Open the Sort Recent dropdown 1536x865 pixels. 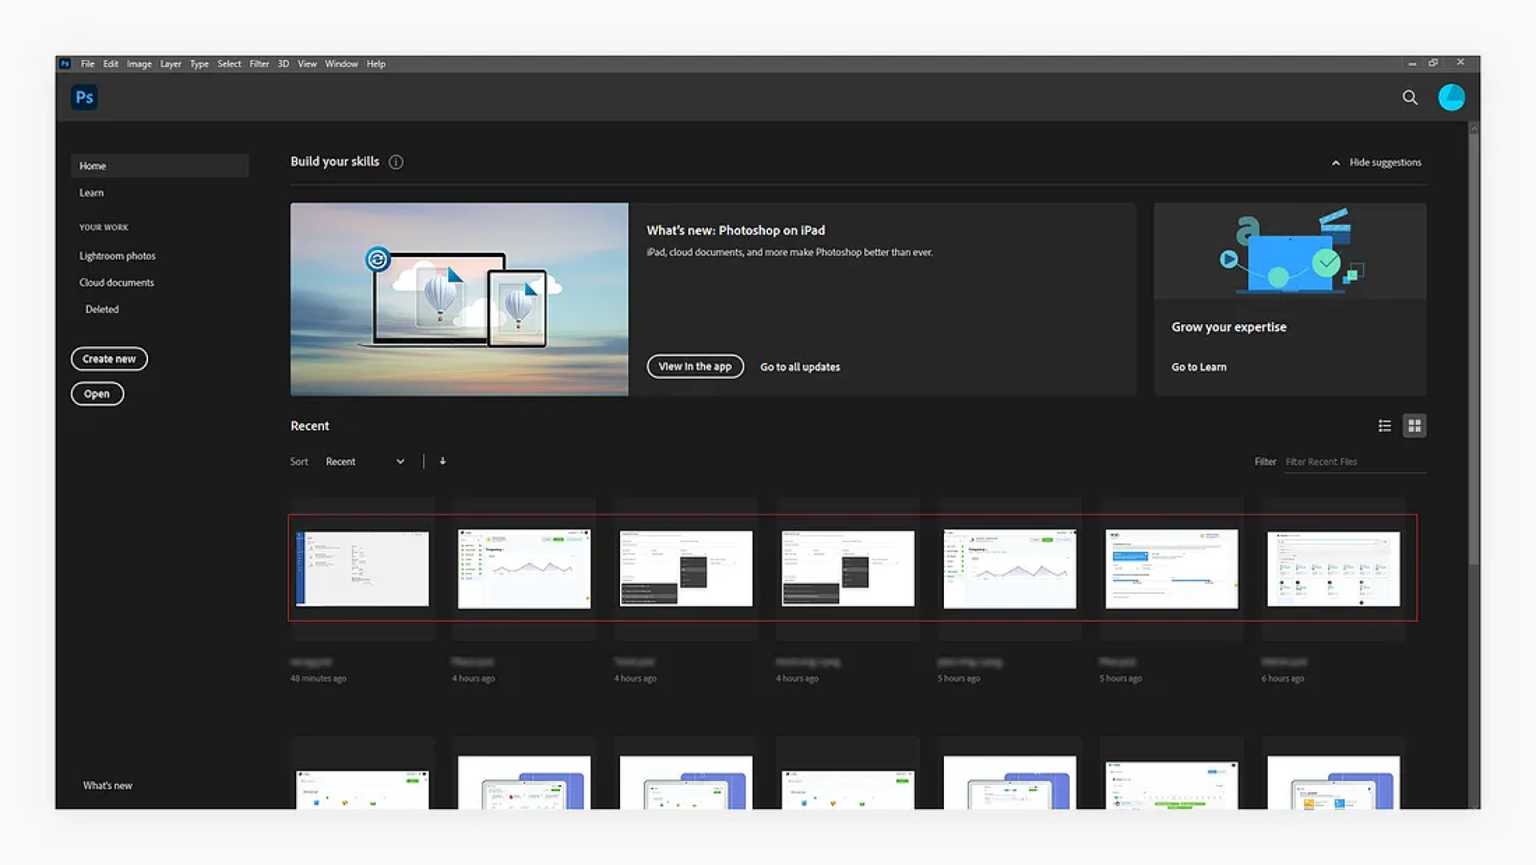point(365,461)
